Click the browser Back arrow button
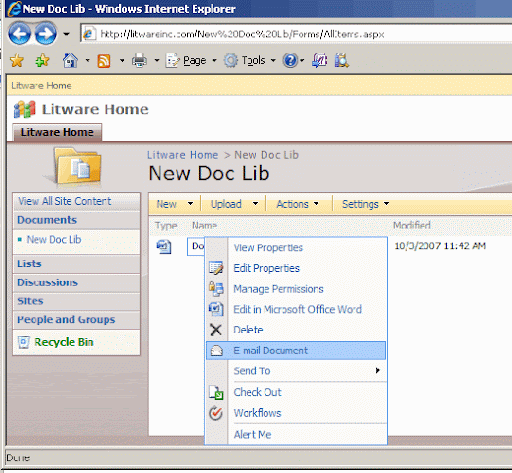This screenshot has height=473, width=512. tap(20, 33)
